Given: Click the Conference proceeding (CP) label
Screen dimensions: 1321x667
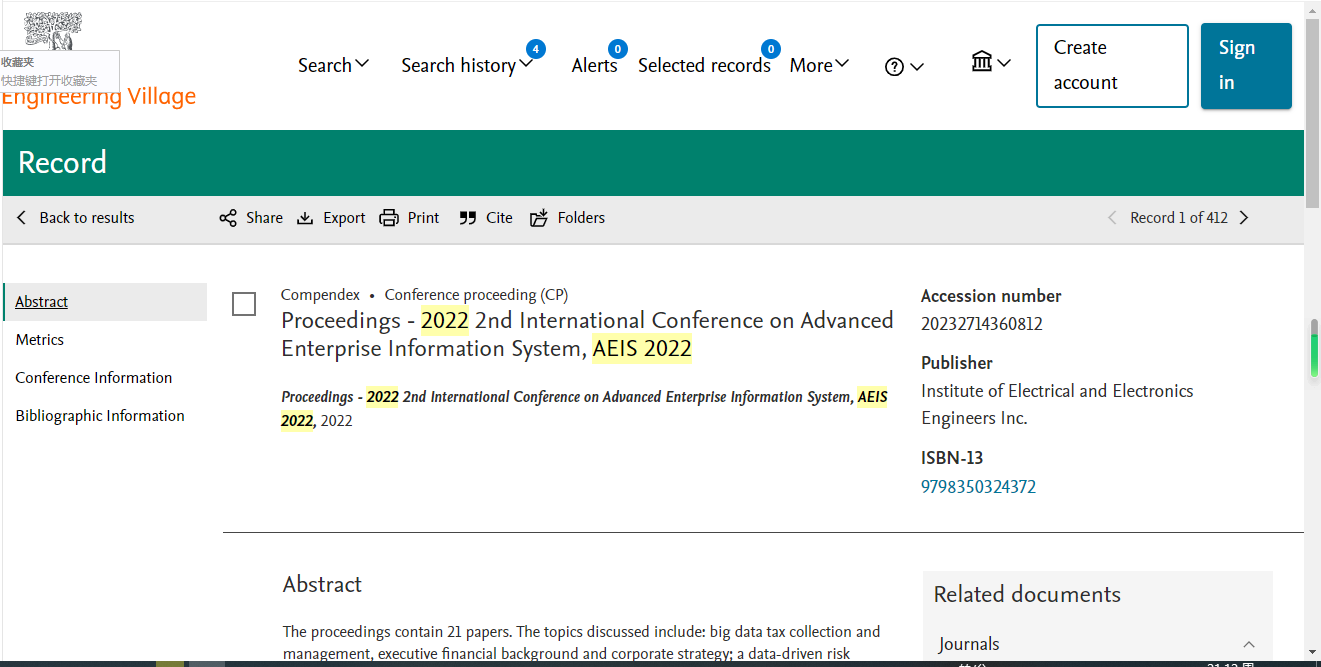Looking at the screenshot, I should click(476, 295).
